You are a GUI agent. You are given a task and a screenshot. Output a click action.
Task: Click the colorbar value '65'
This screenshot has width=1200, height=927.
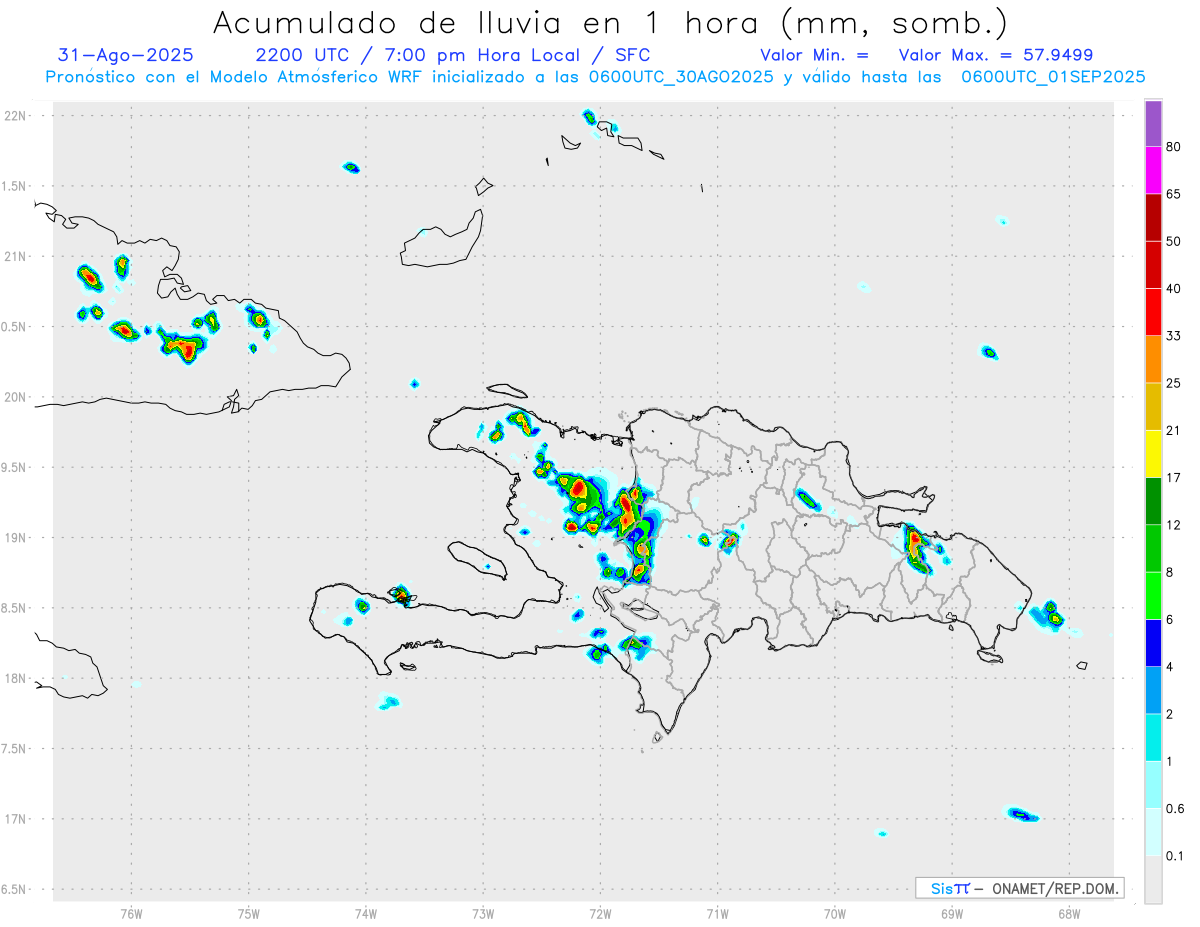coord(1174,194)
